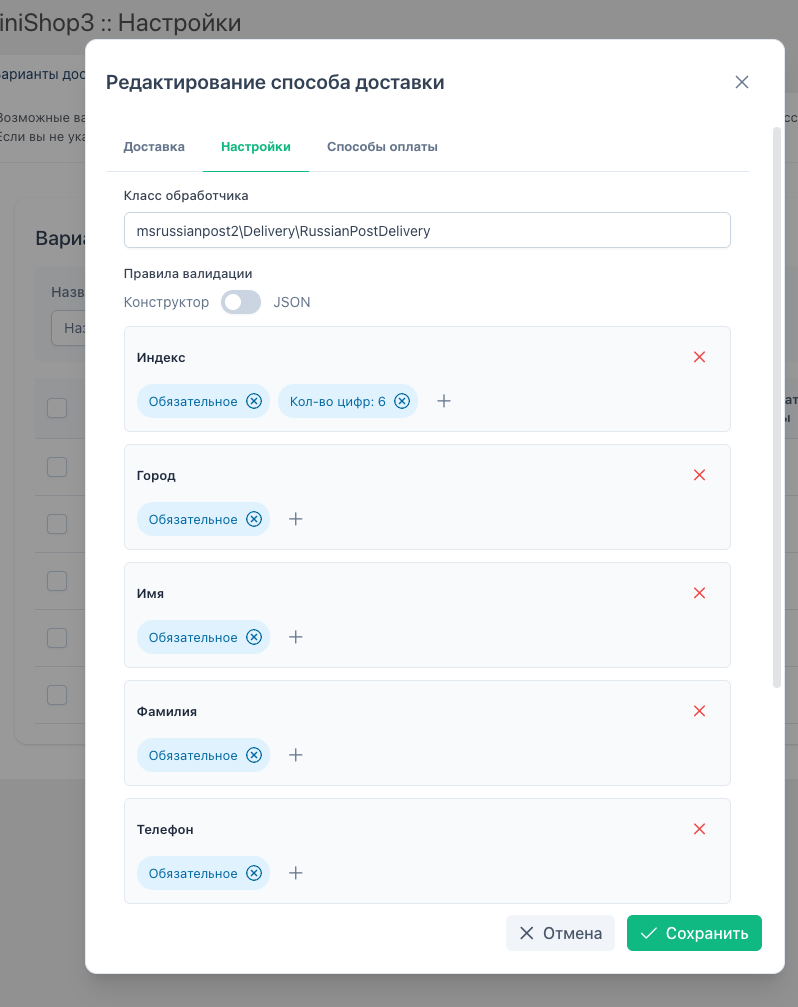This screenshot has height=1007, width=798.
Task: Delete the Индекс validation rule block
Action: tap(699, 357)
